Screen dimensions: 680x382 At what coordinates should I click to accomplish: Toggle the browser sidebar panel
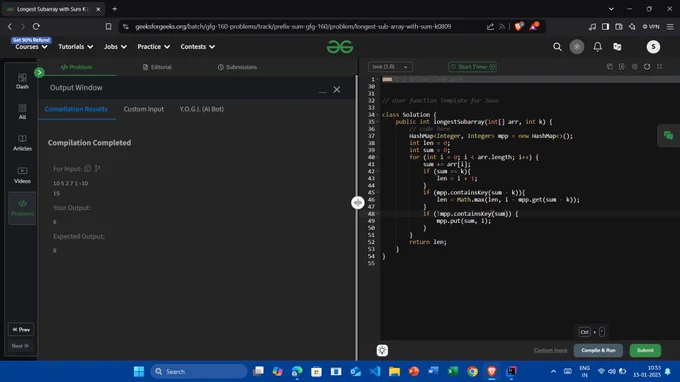[x=605, y=26]
